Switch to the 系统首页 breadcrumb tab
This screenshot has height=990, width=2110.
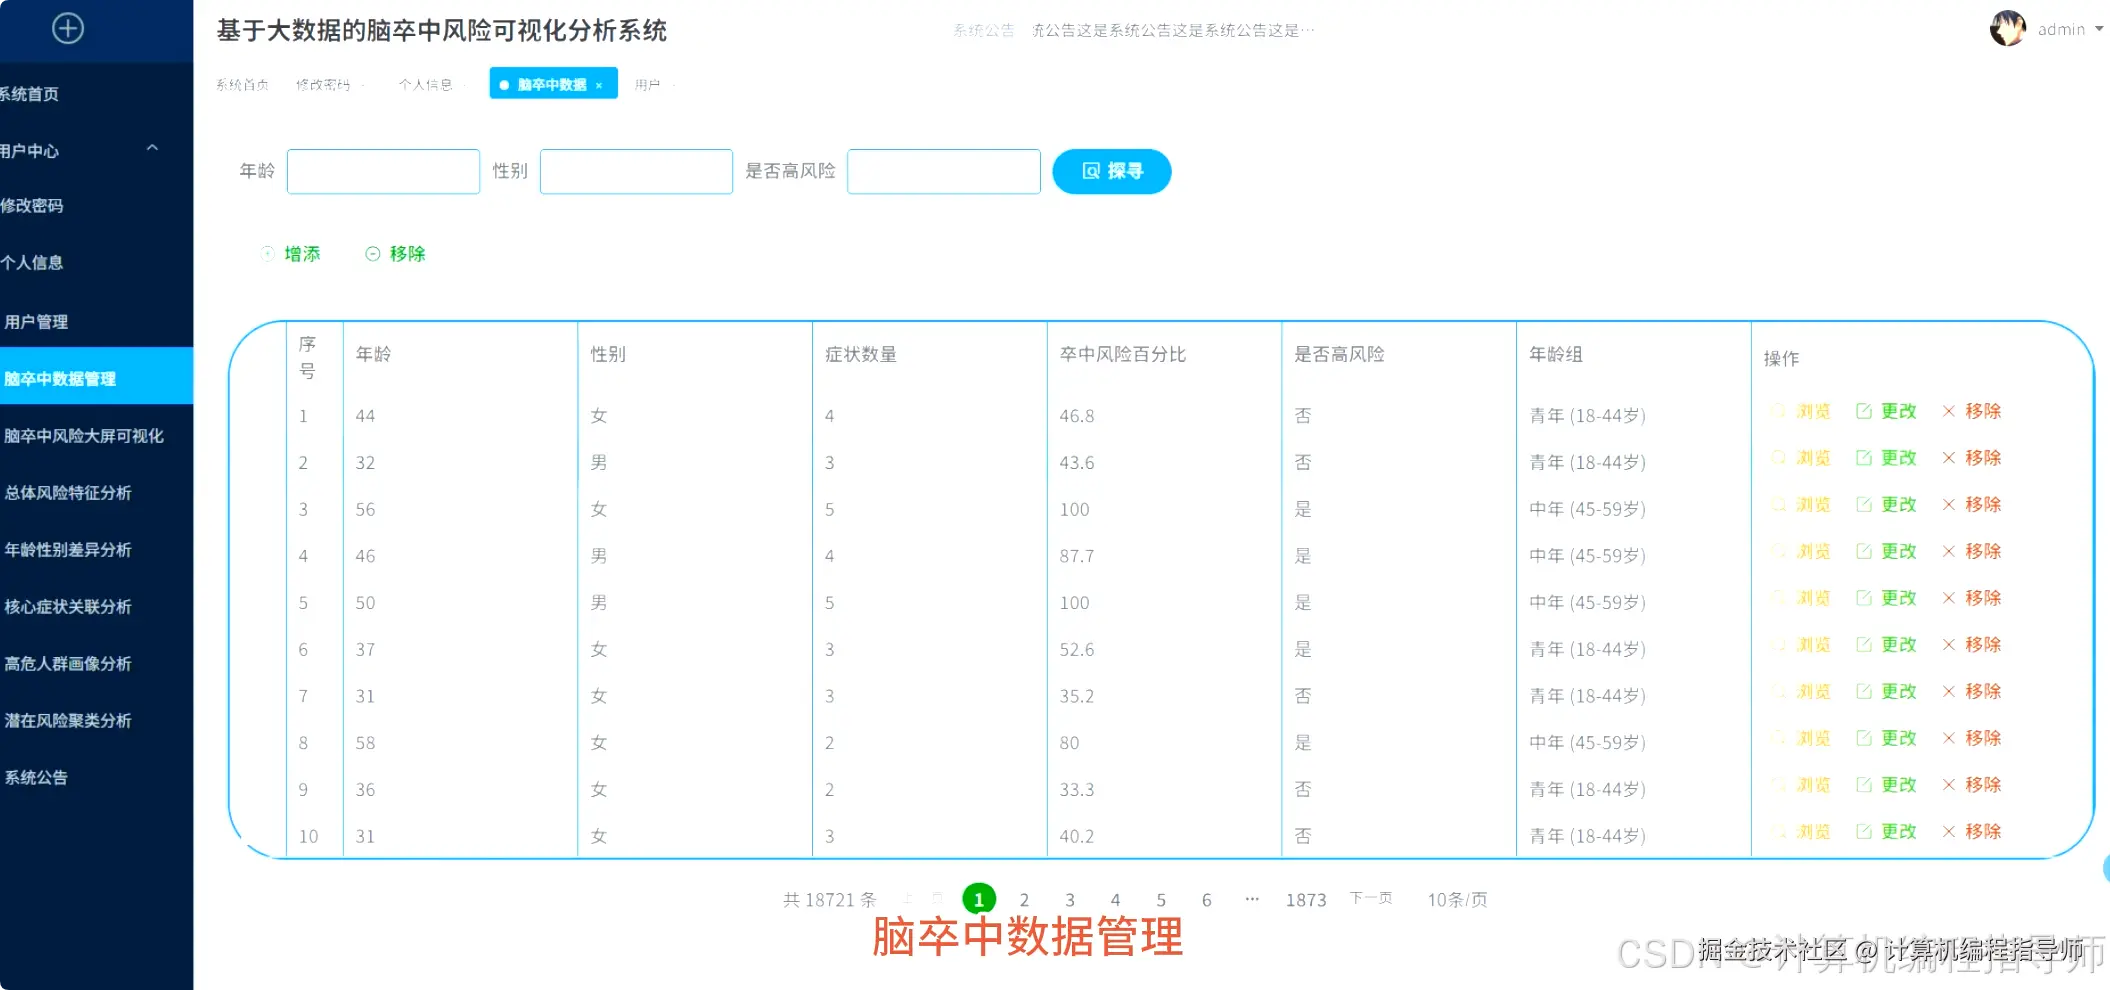pyautogui.click(x=243, y=85)
